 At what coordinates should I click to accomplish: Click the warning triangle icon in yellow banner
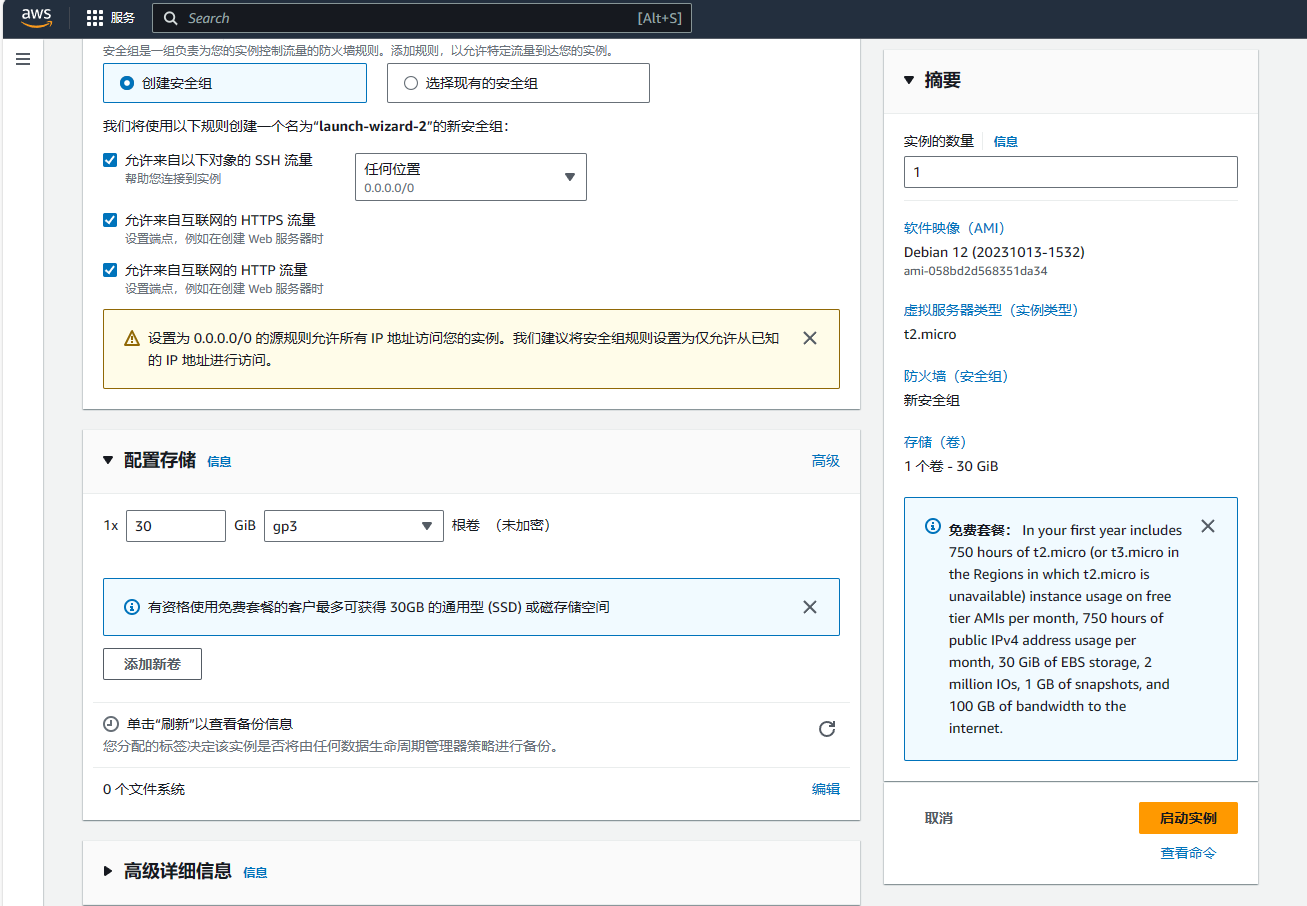[132, 339]
